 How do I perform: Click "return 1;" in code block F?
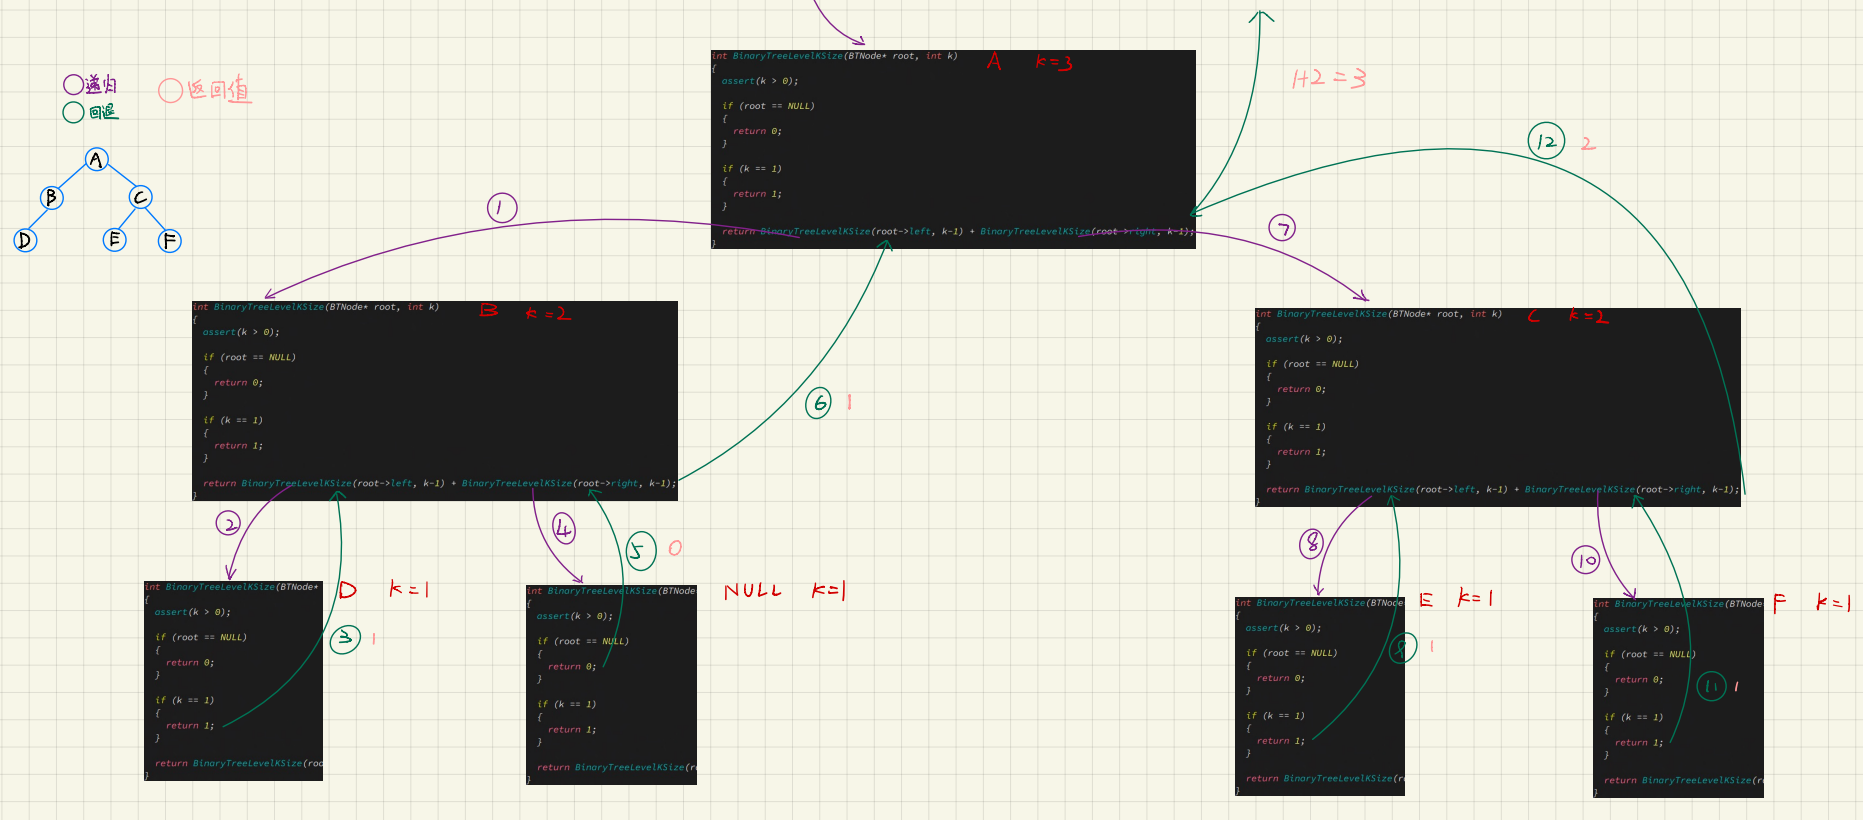pos(1639,743)
